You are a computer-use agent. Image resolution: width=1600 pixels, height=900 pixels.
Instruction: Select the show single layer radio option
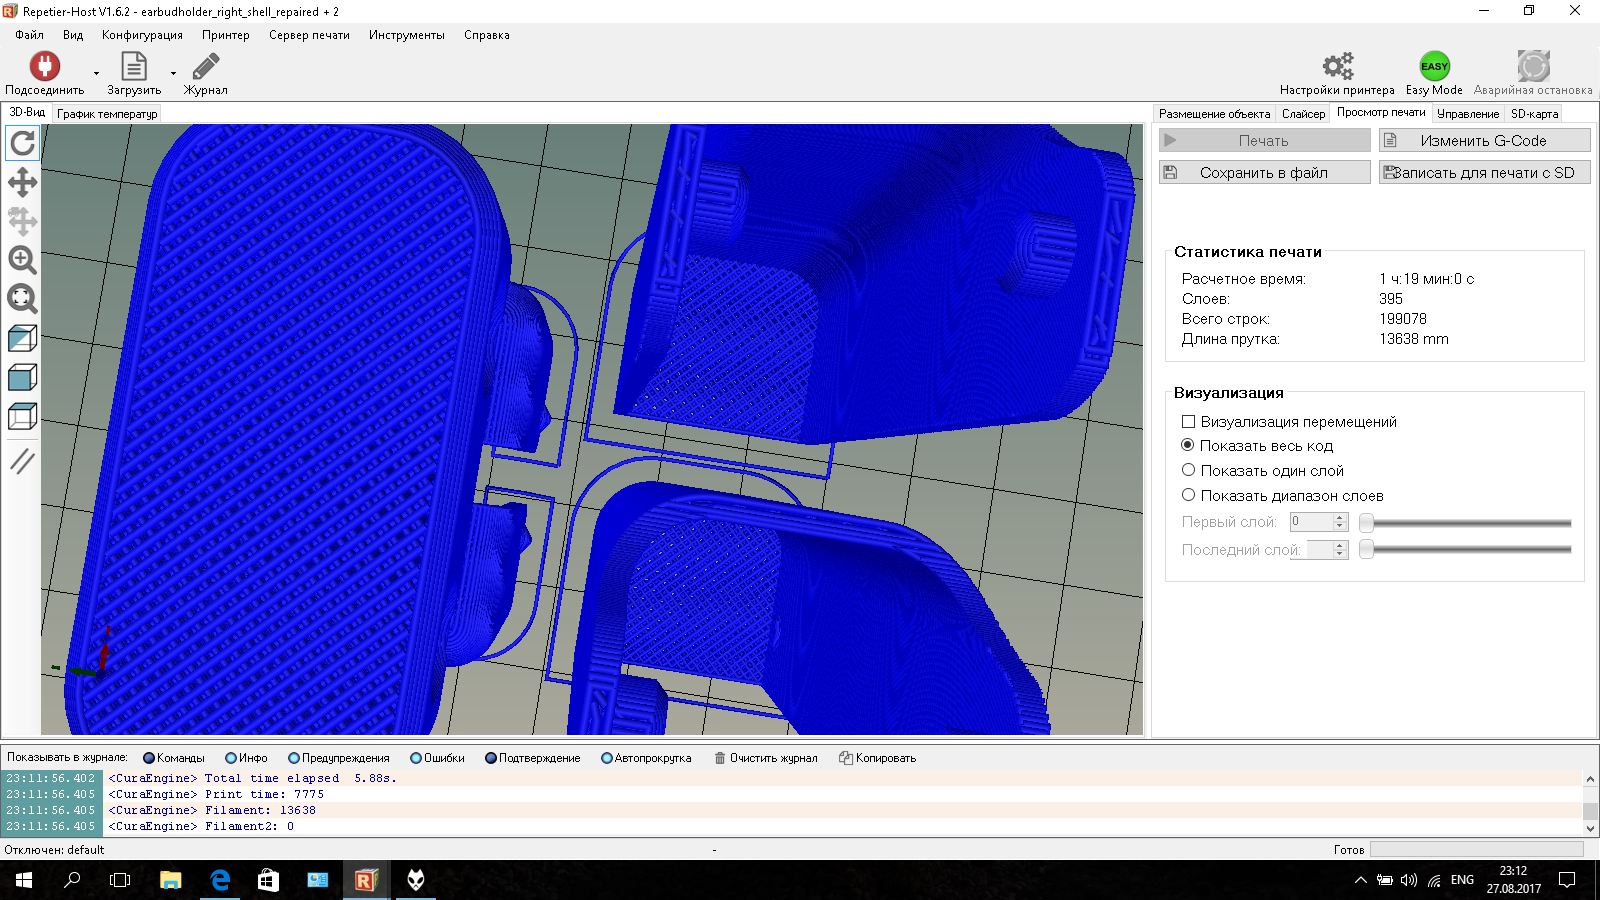point(1188,470)
